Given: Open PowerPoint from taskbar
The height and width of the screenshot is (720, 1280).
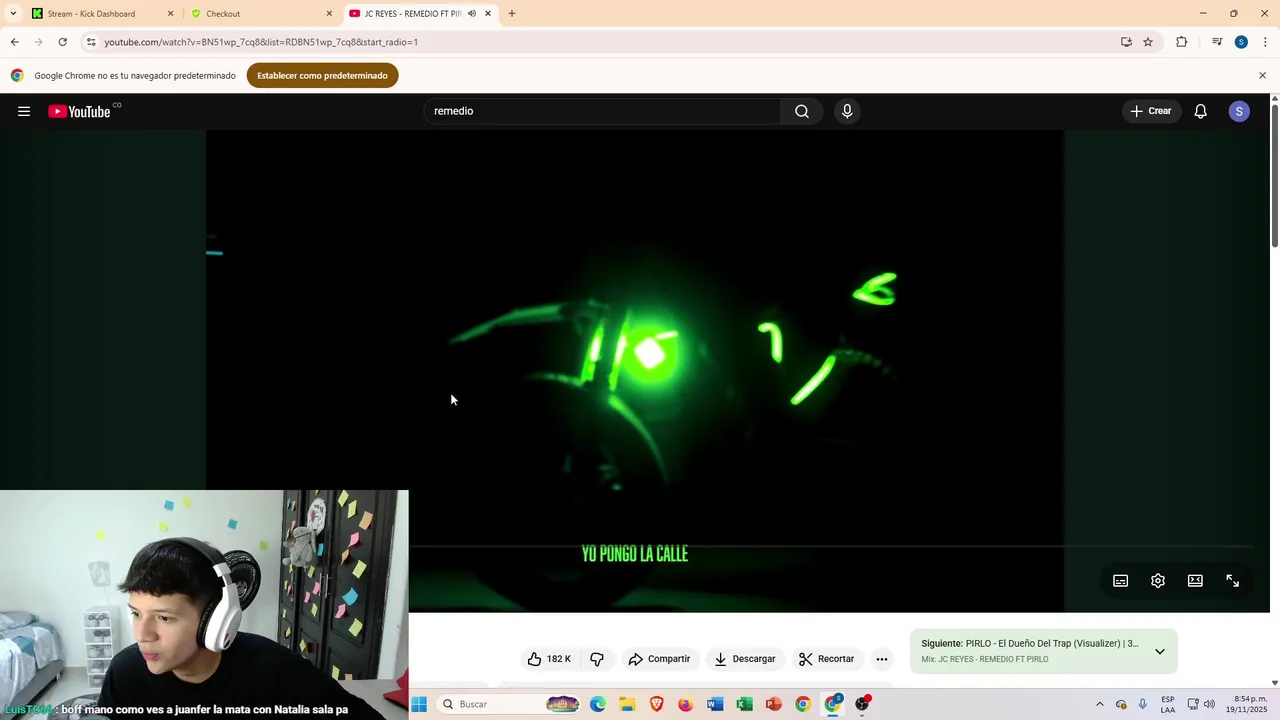Looking at the screenshot, I should 773,704.
